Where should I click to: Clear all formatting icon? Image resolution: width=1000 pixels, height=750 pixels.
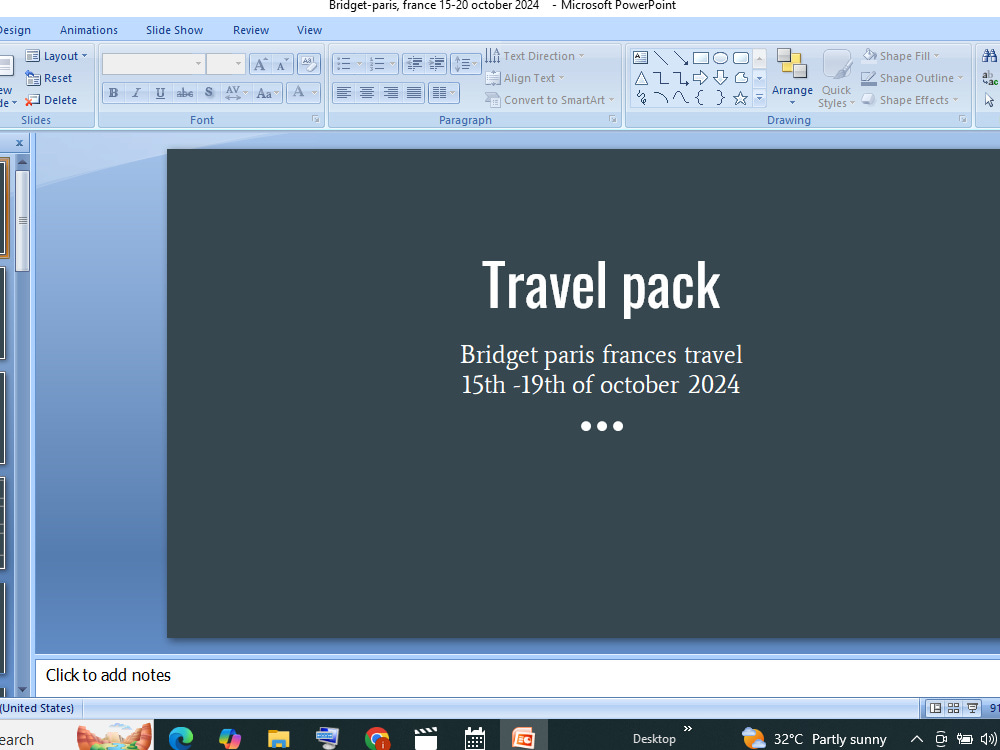[309, 64]
